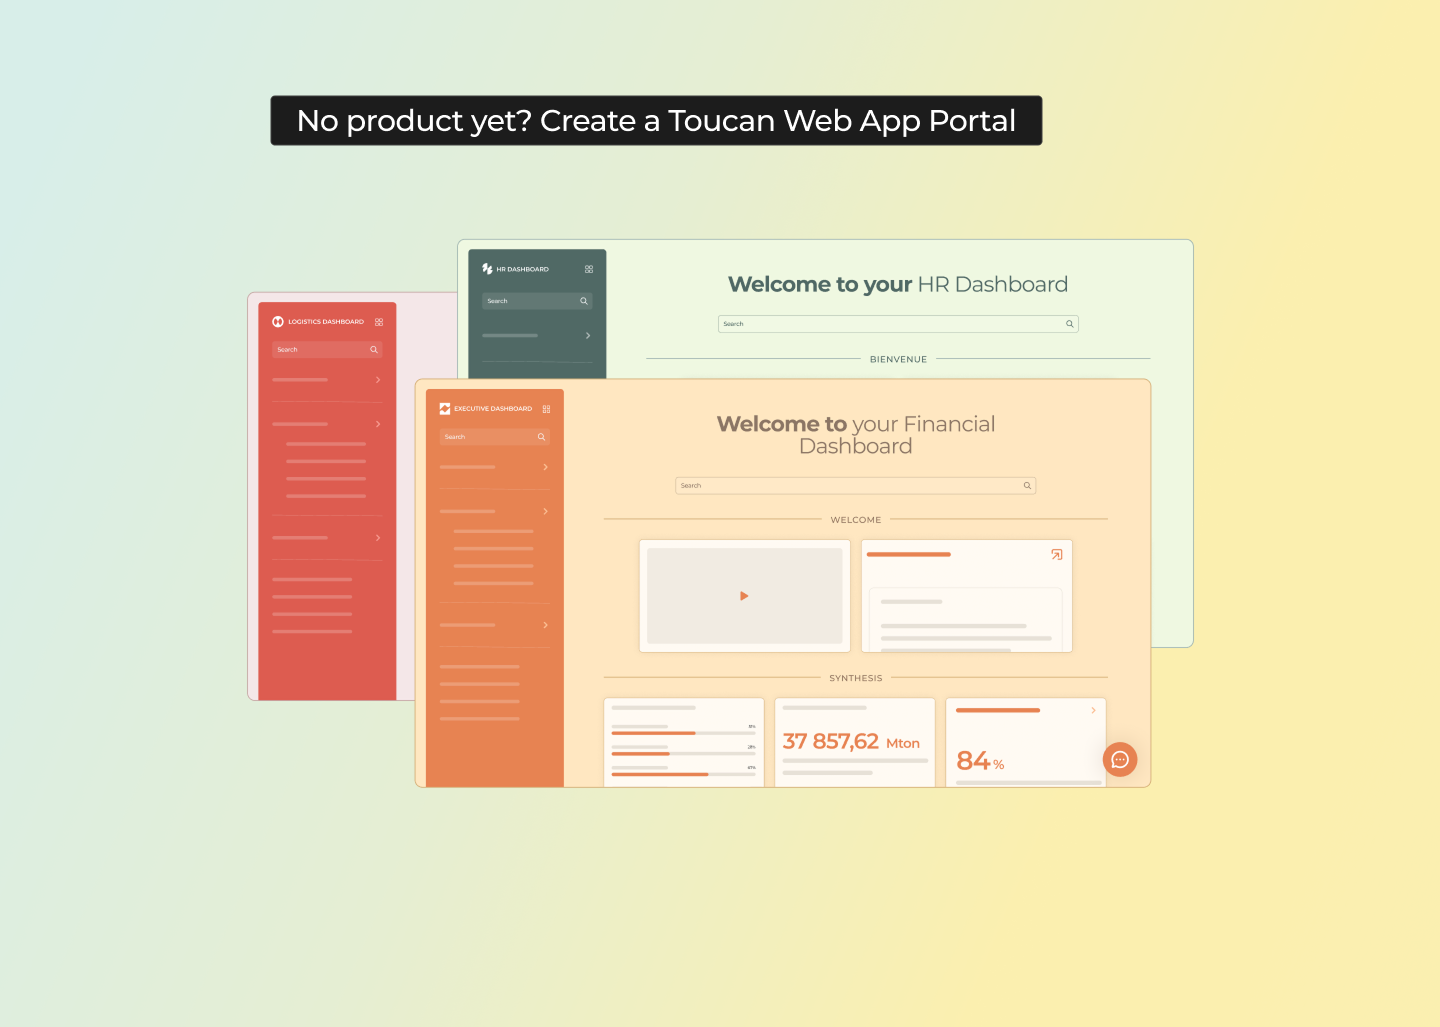Viewport: 1440px width, 1027px height.
Task: Click the 'BIENVENUE' section label
Action: (898, 359)
